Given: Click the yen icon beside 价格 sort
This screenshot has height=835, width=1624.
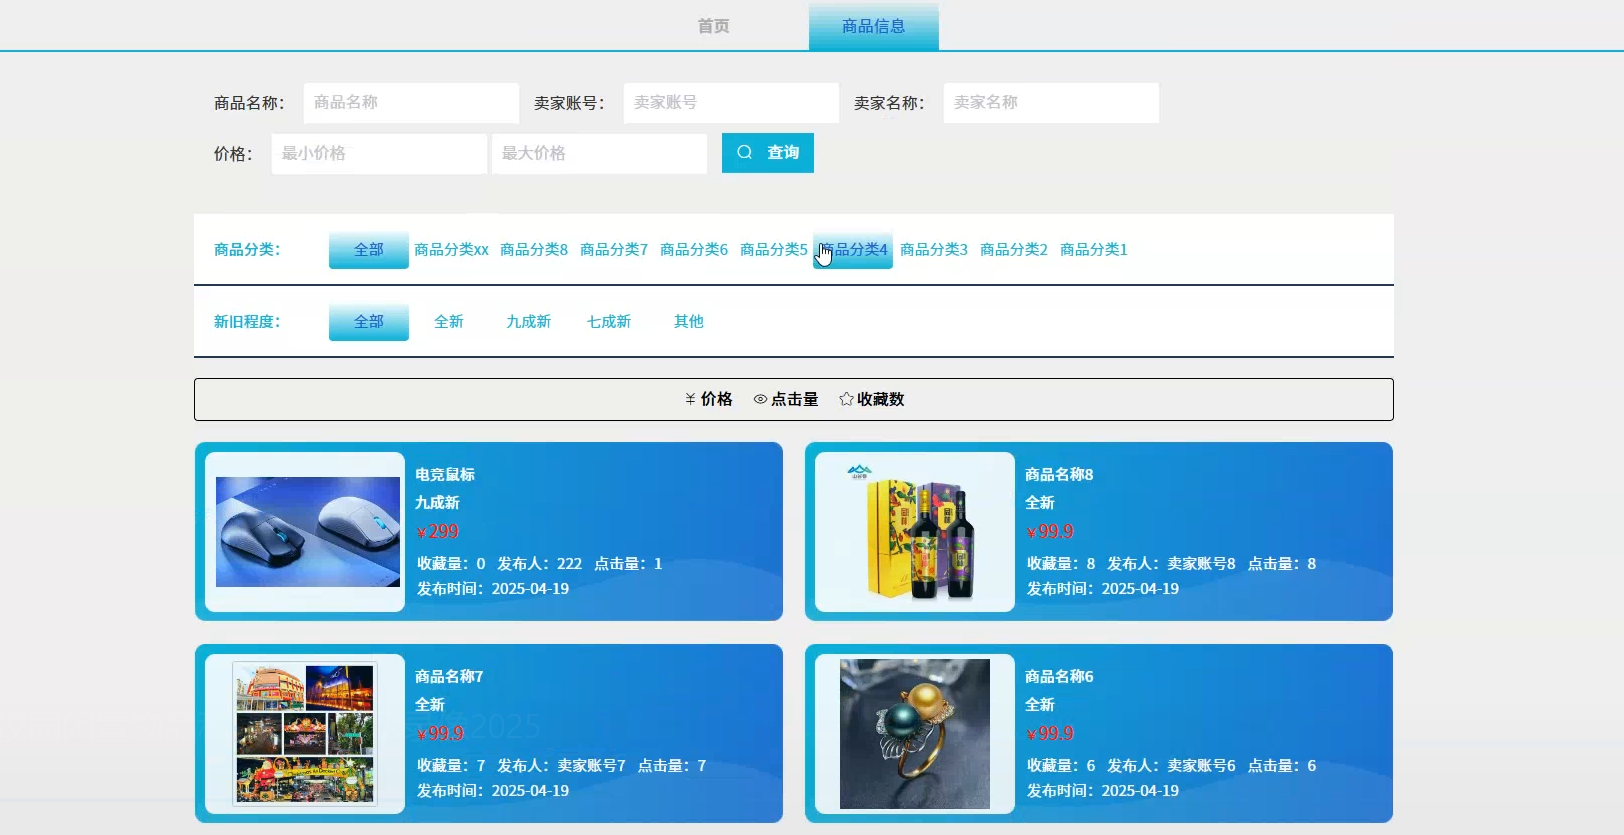Looking at the screenshot, I should (x=690, y=399).
